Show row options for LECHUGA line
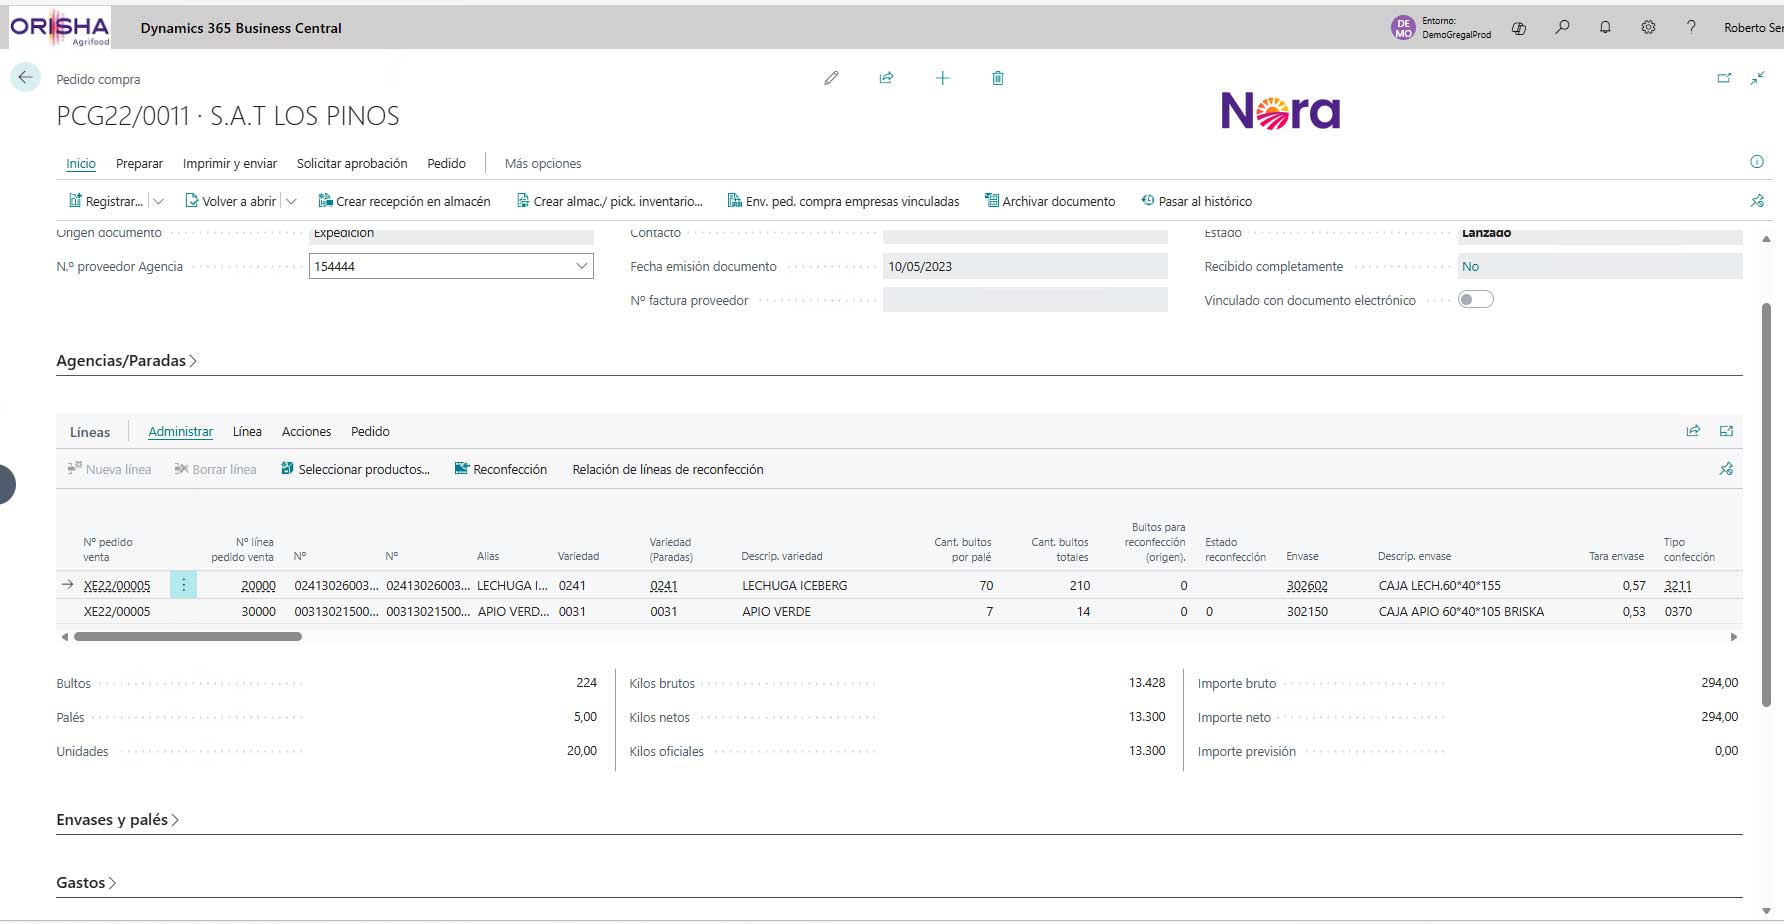Image resolution: width=1784 pixels, height=924 pixels. (183, 585)
